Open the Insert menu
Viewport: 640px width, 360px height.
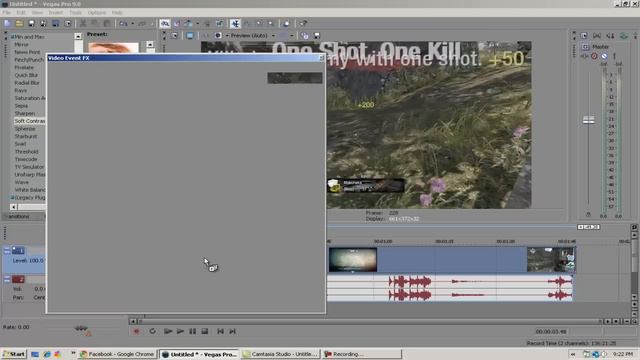click(x=56, y=13)
